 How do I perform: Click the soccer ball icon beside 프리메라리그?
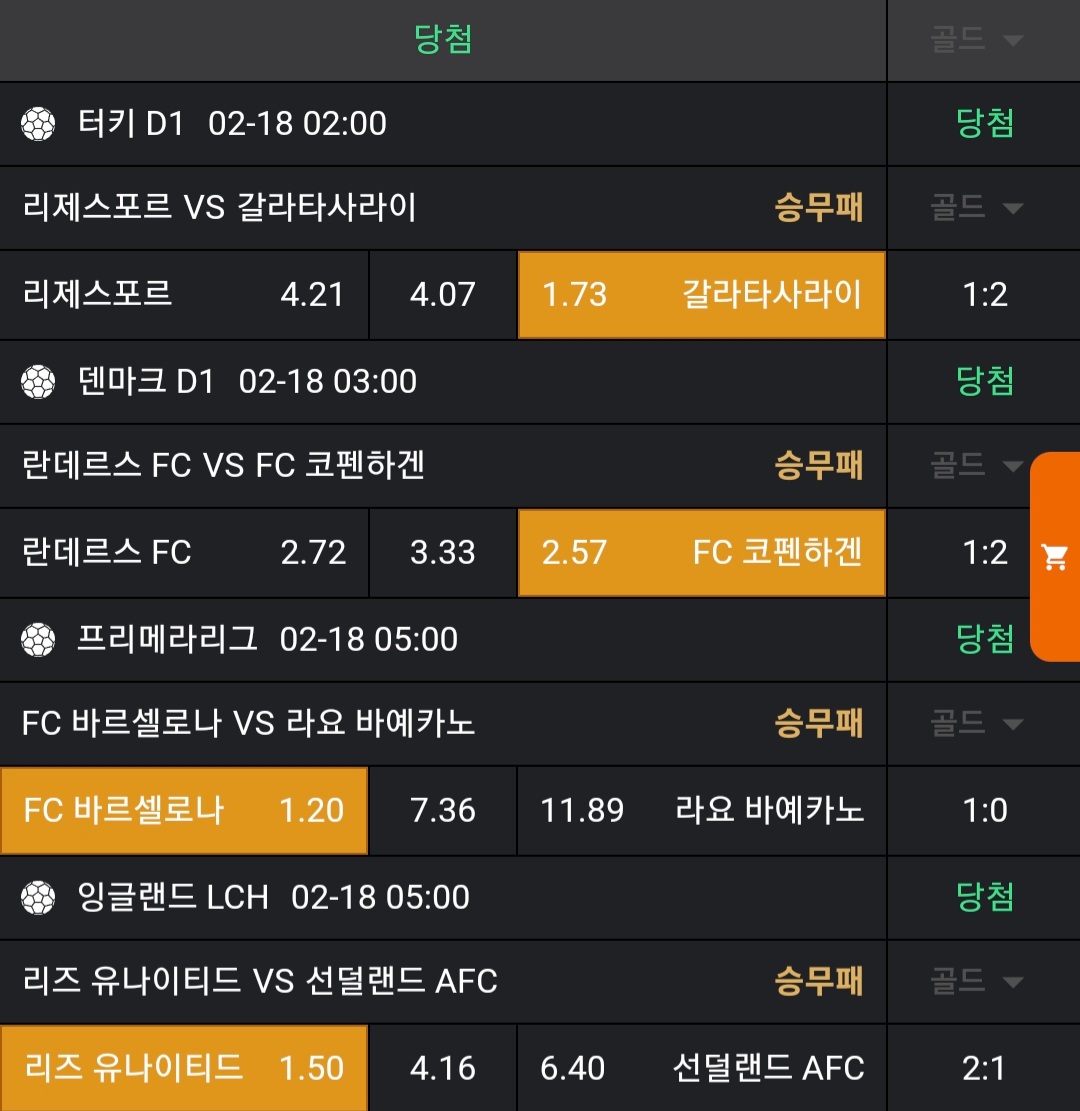pos(38,640)
